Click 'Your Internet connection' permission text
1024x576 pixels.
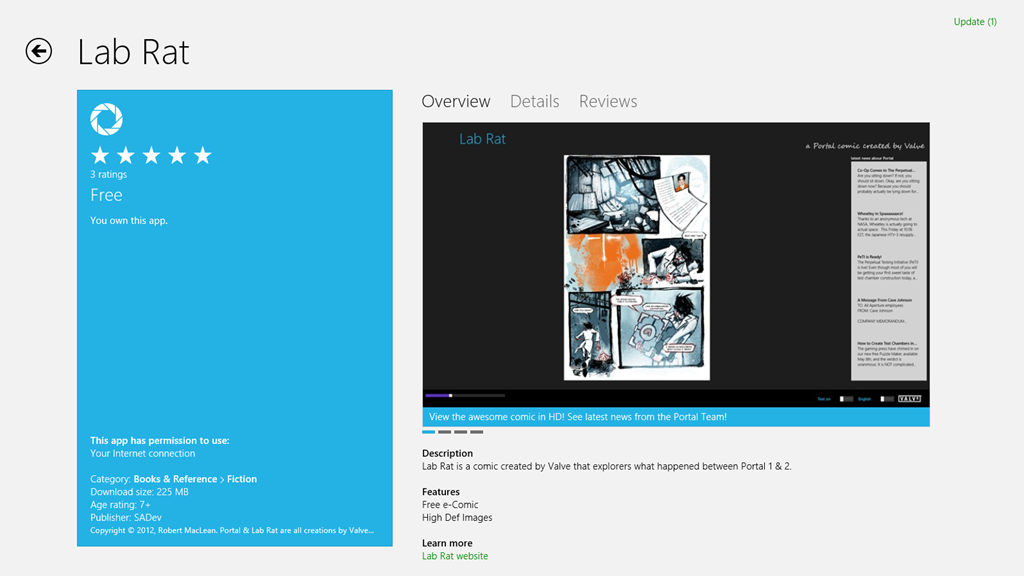142,453
